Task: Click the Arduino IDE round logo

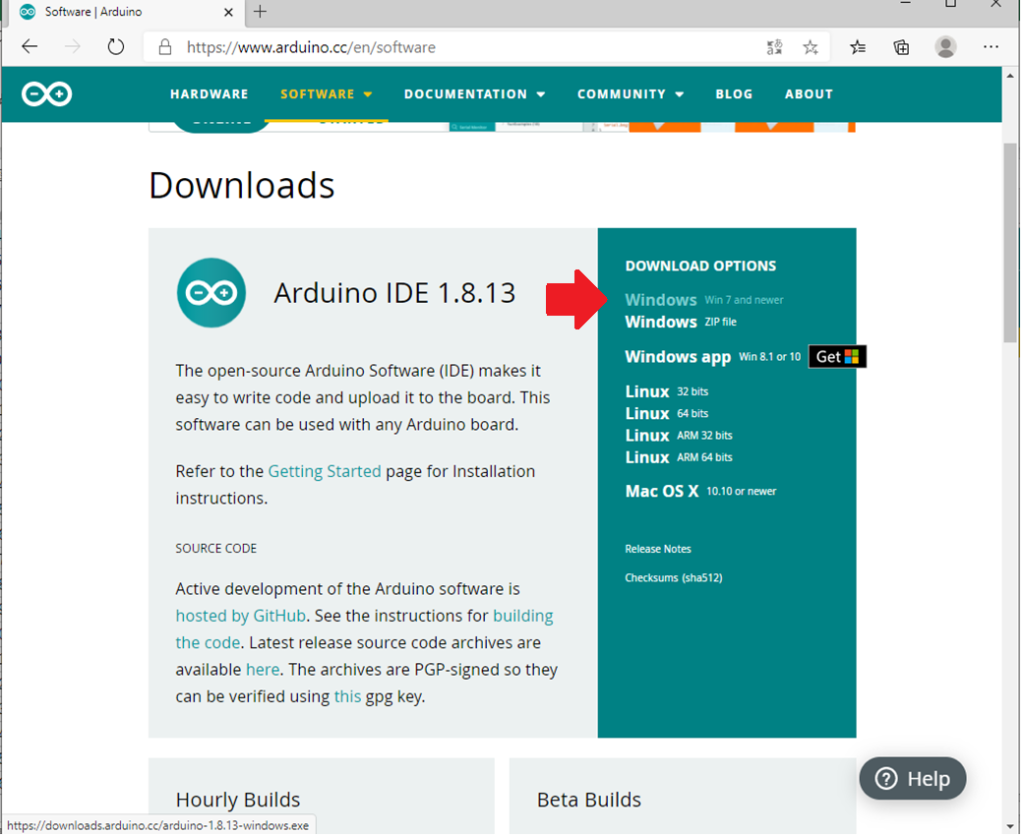Action: 211,293
